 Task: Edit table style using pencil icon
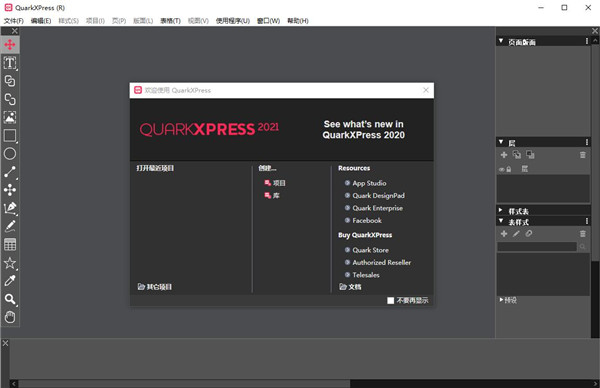pyautogui.click(x=516, y=234)
